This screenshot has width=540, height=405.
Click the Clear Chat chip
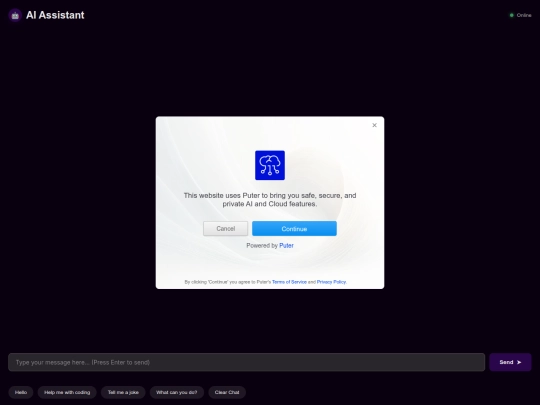(227, 392)
